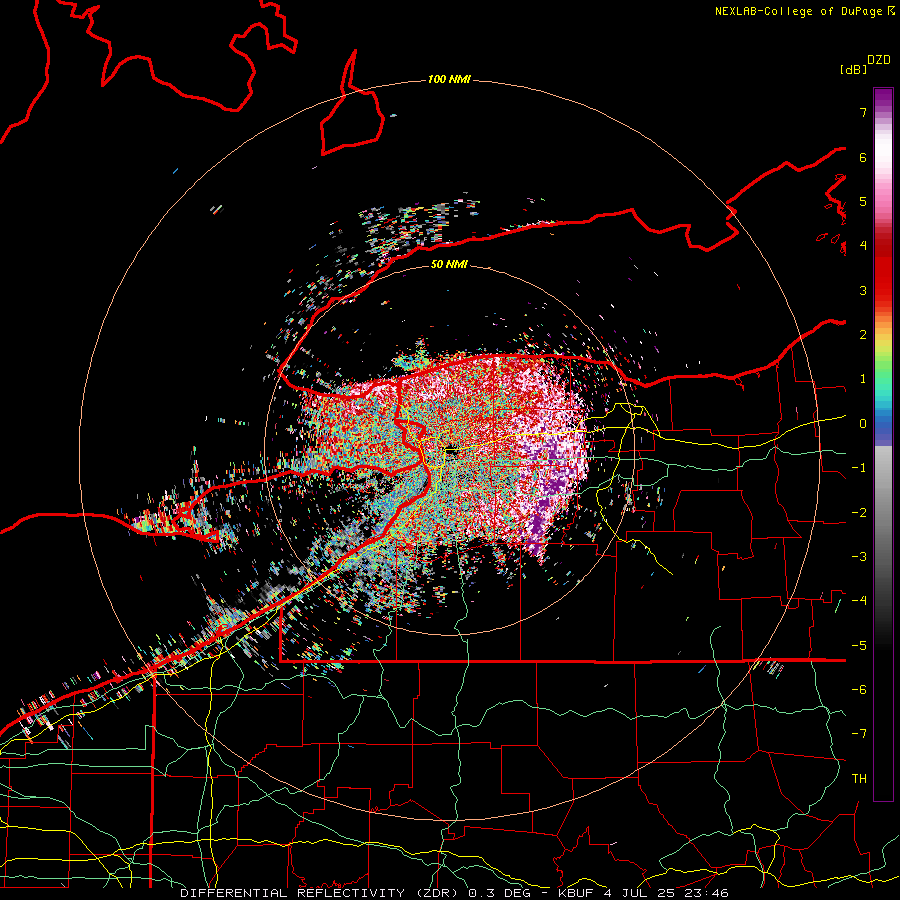Click the legend value "3"
900x900 pixels.
pyautogui.click(x=863, y=290)
